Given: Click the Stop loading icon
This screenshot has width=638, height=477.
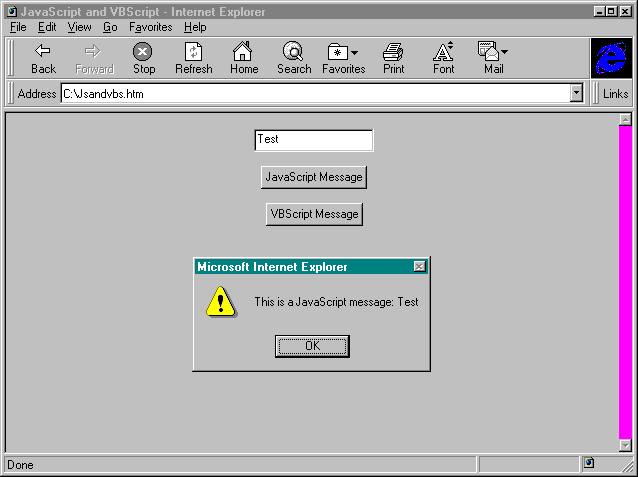Looking at the screenshot, I should click(142, 52).
